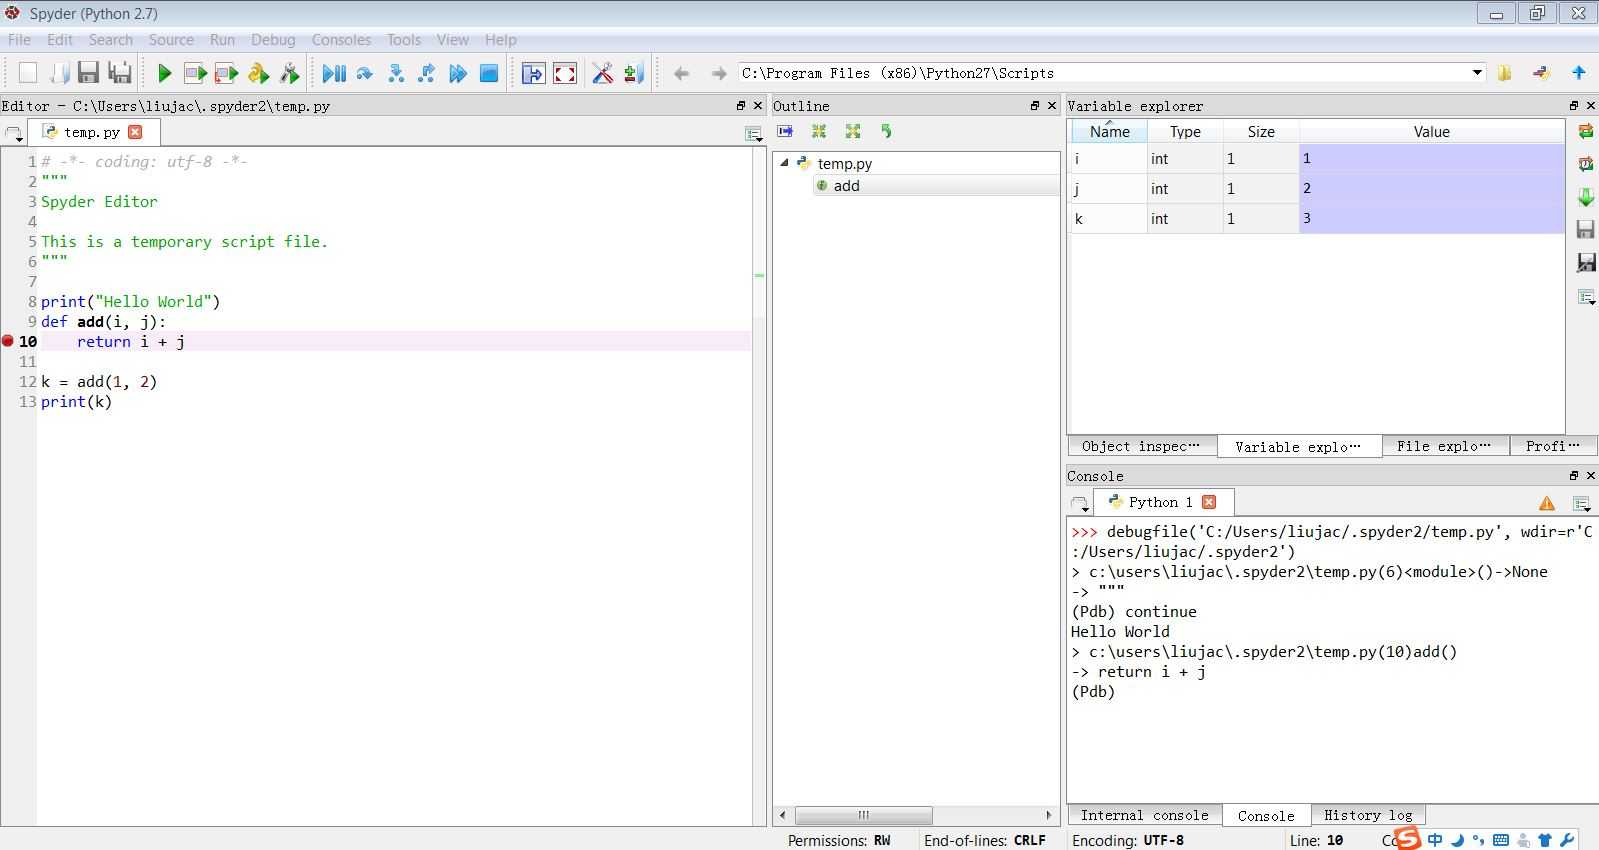
Task: Collapse all items in Outline
Action: coord(819,131)
